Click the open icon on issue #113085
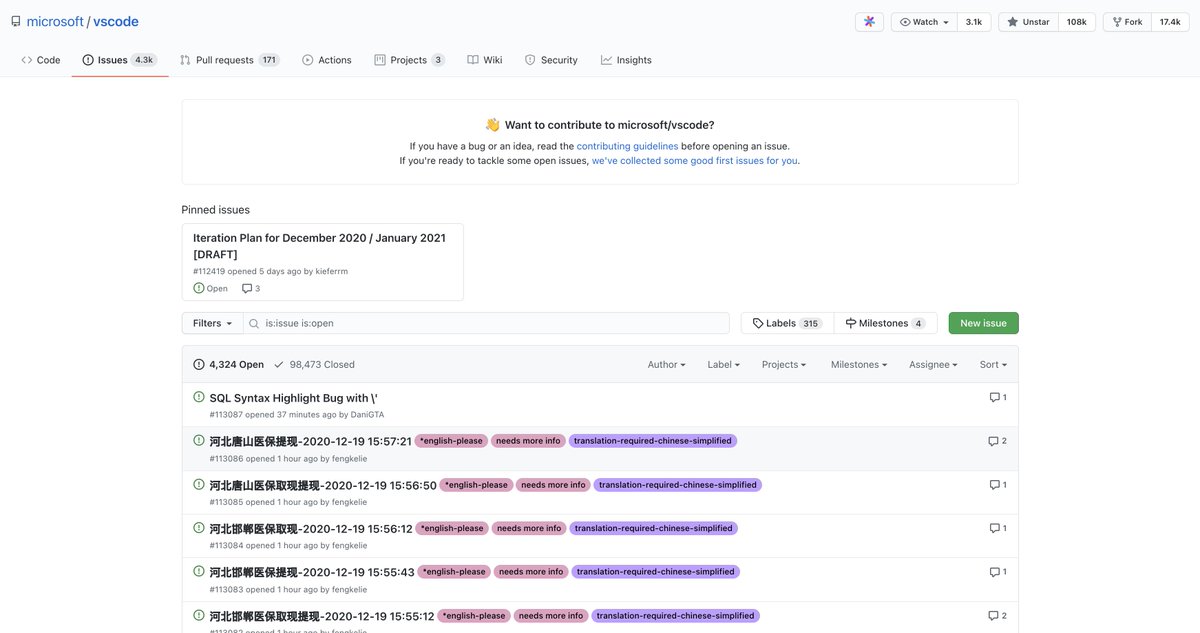The width and height of the screenshot is (1200, 633). [x=198, y=484]
